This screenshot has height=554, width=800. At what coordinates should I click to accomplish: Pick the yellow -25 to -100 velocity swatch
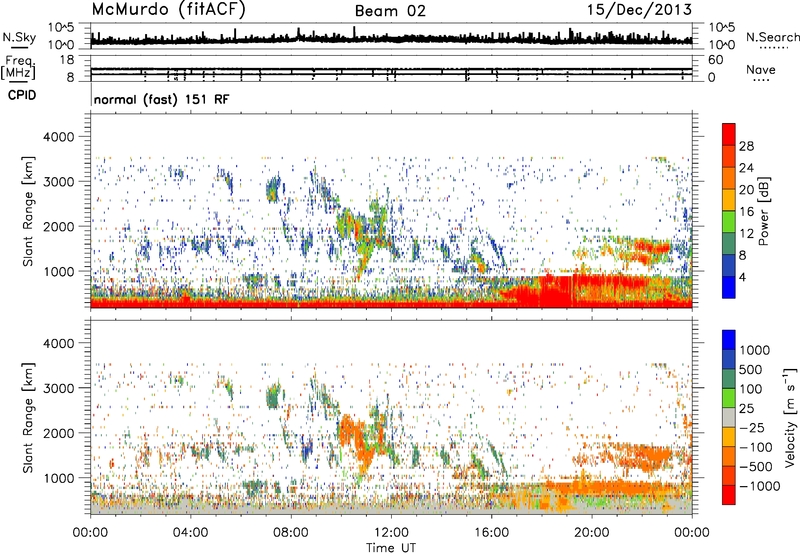coord(729,437)
